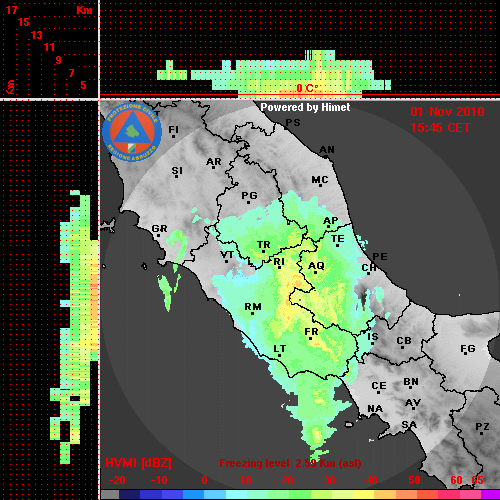Click the GR city label

coord(159,229)
